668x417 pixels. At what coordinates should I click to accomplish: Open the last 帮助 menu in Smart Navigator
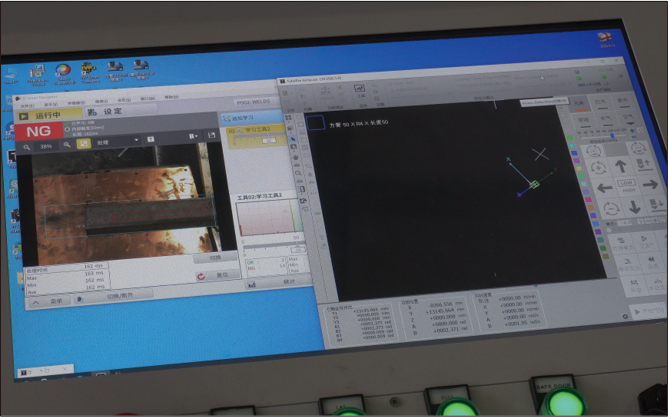[171, 97]
